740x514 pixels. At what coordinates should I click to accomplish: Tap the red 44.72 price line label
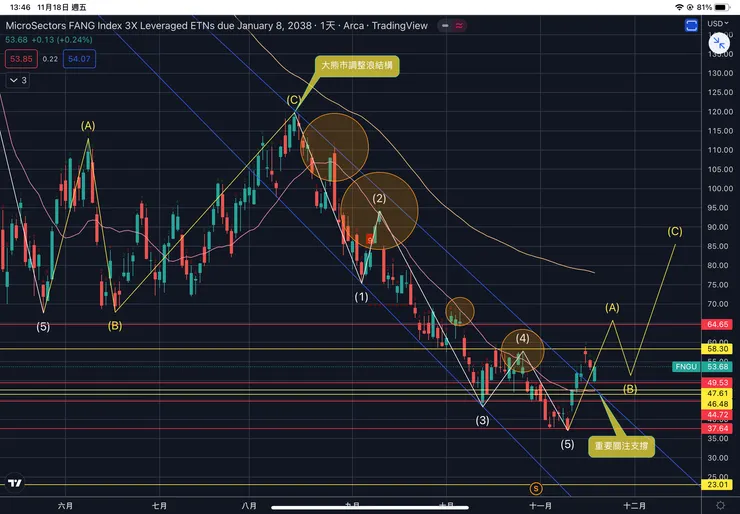(x=717, y=415)
